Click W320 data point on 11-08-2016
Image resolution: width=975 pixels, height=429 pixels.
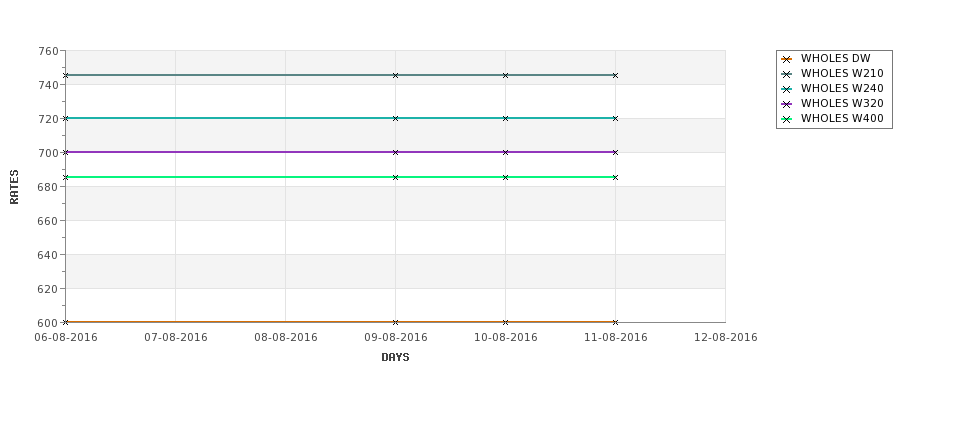point(616,152)
